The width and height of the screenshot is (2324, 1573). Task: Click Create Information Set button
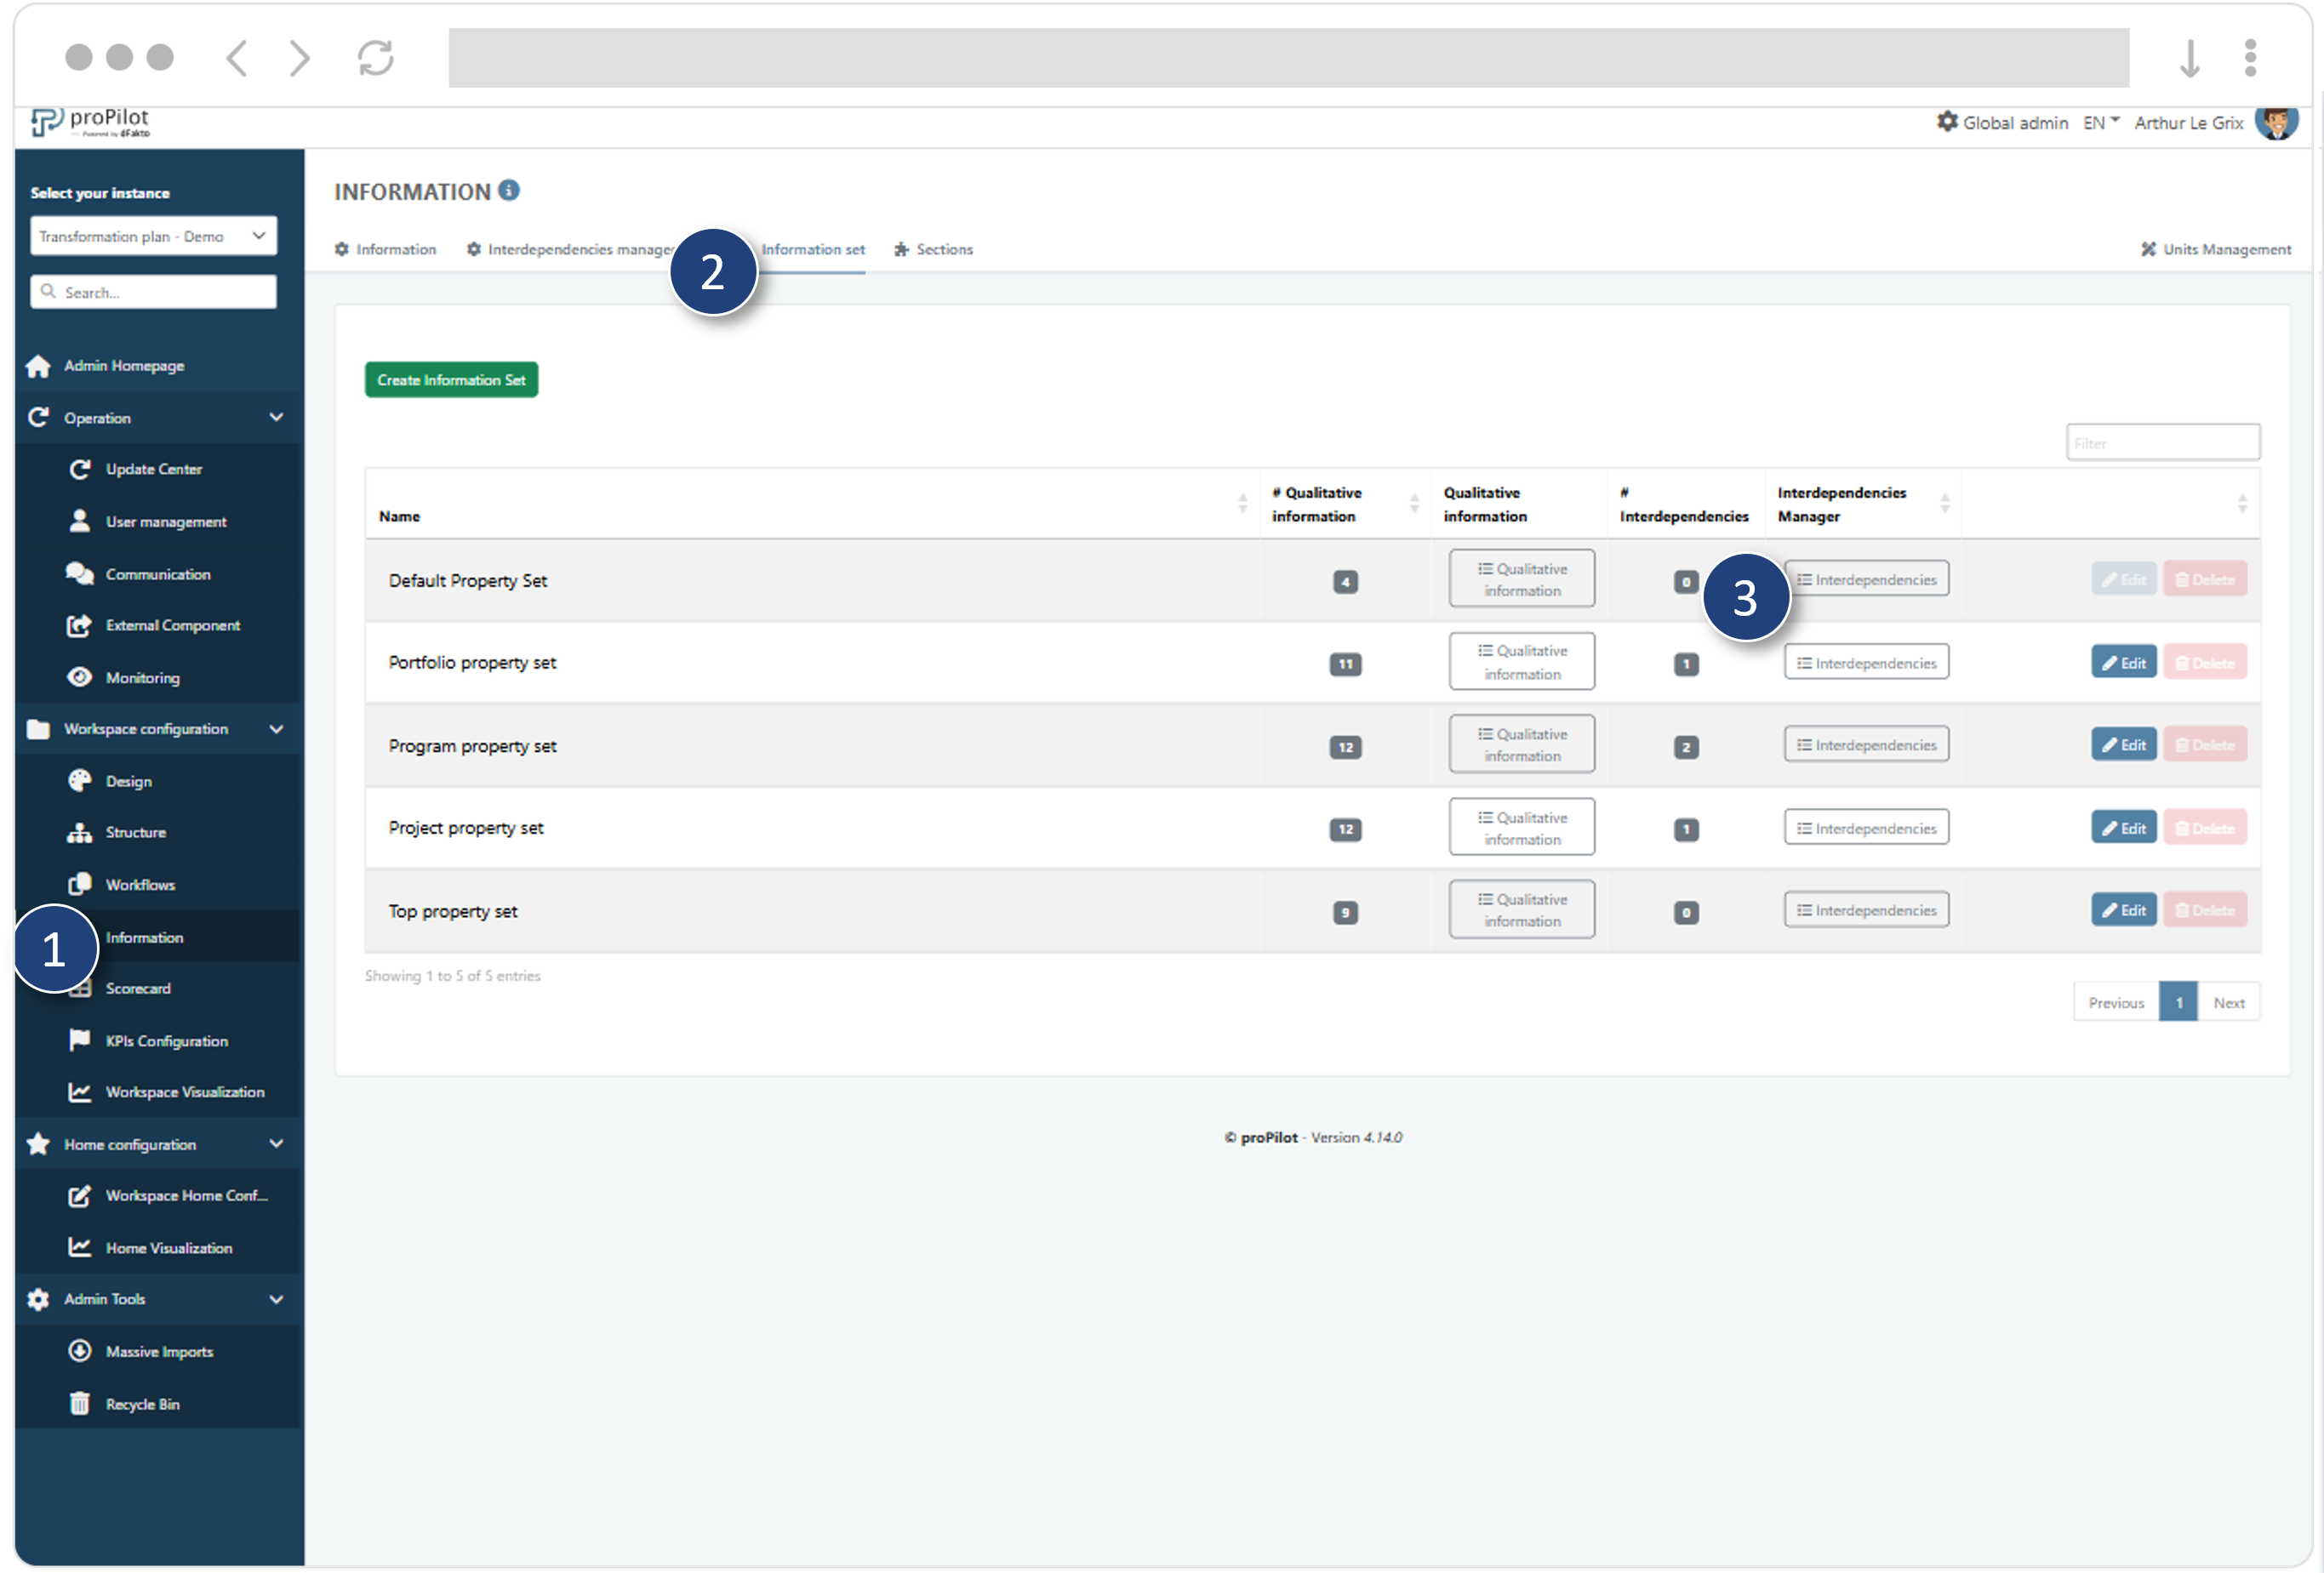click(451, 380)
